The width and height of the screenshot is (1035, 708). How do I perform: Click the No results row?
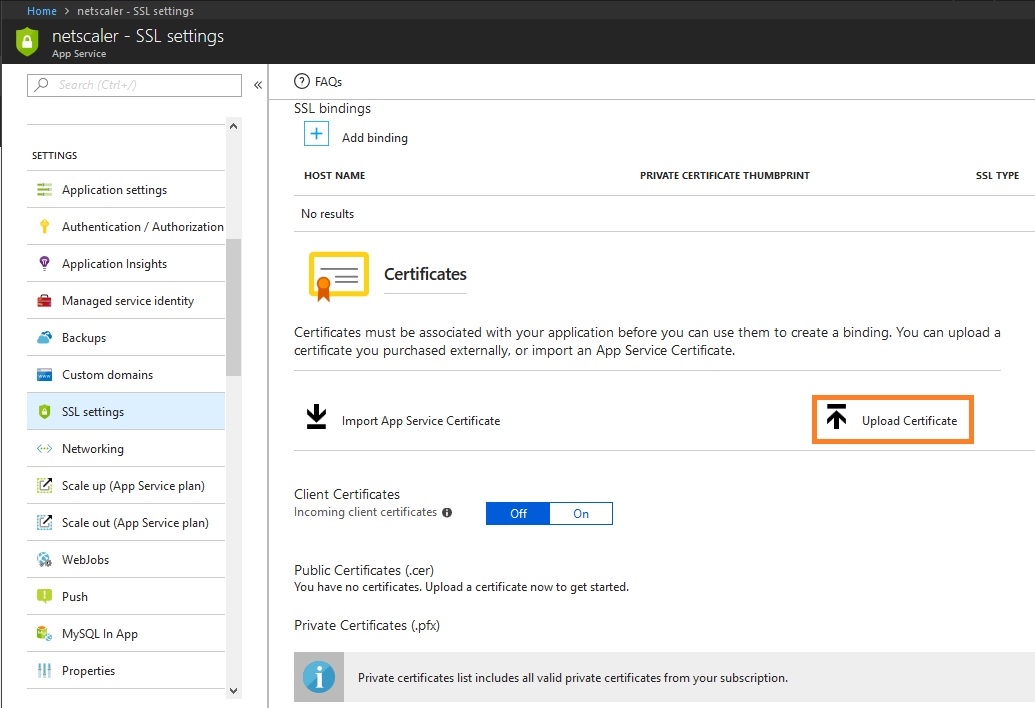(x=664, y=214)
